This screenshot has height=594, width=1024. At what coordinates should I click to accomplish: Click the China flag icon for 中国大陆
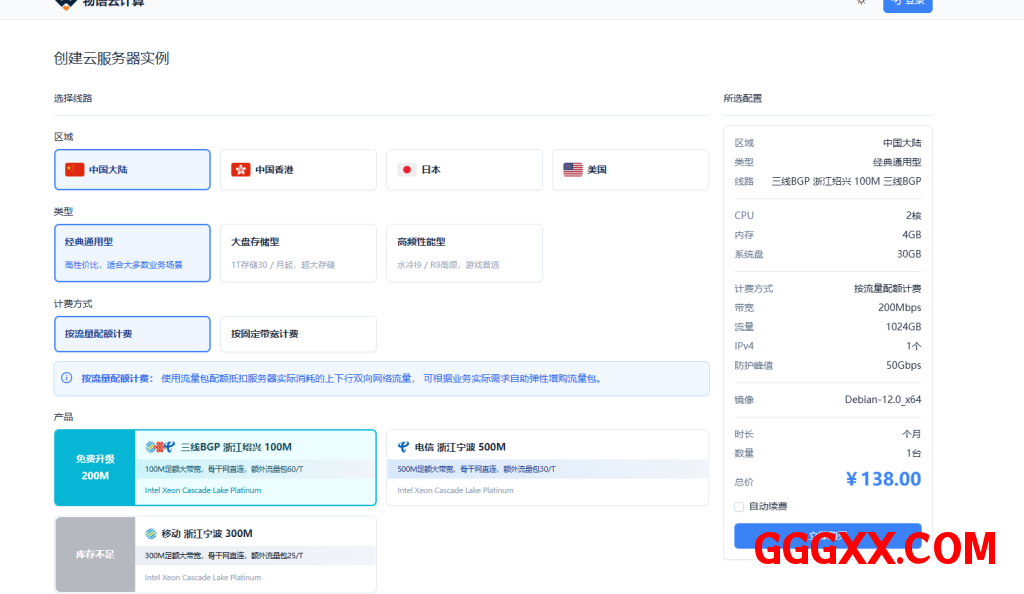(75, 170)
